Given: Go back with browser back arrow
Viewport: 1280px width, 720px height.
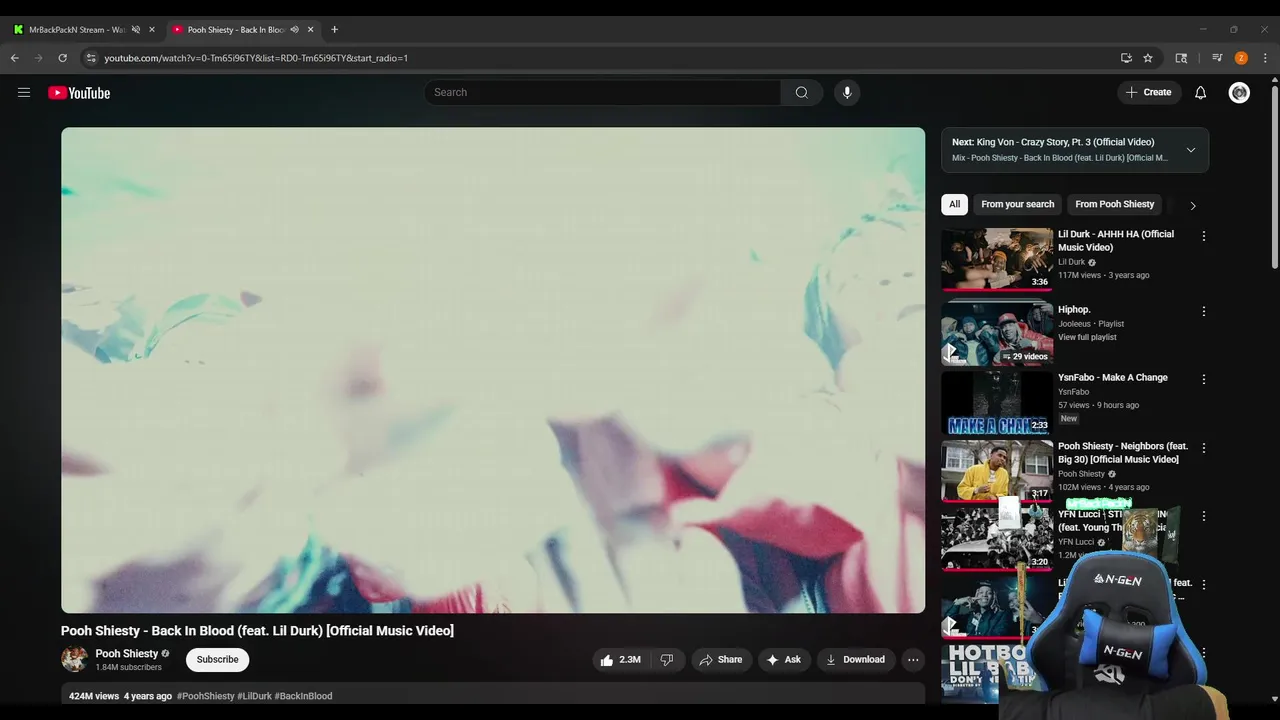Looking at the screenshot, I should click(15, 58).
